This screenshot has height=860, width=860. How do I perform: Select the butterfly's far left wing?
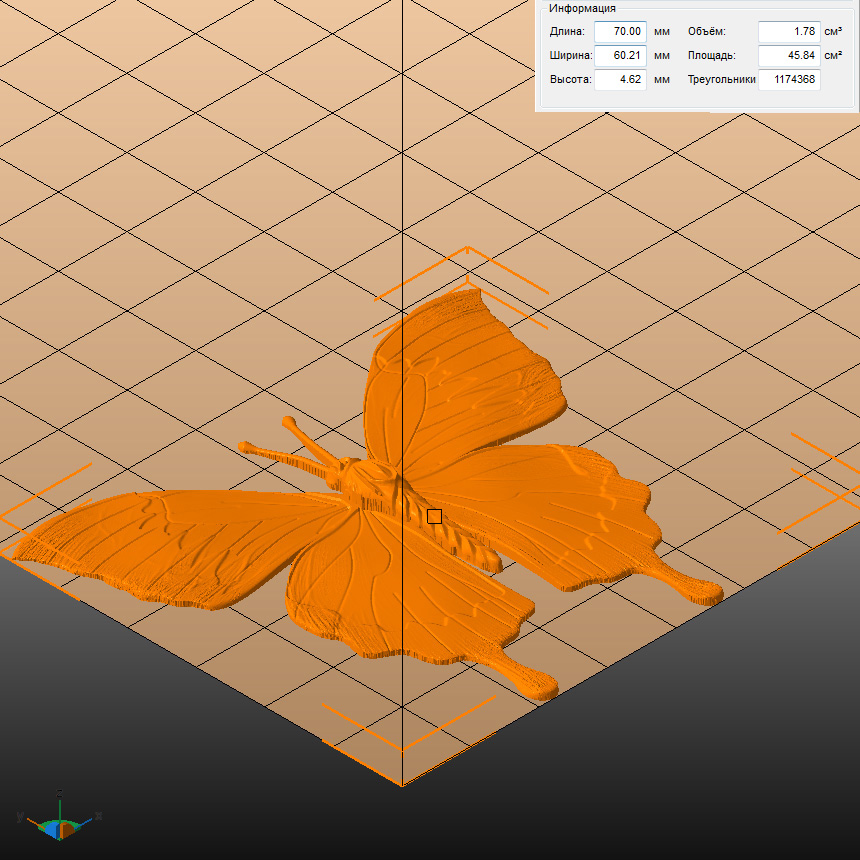150,545
